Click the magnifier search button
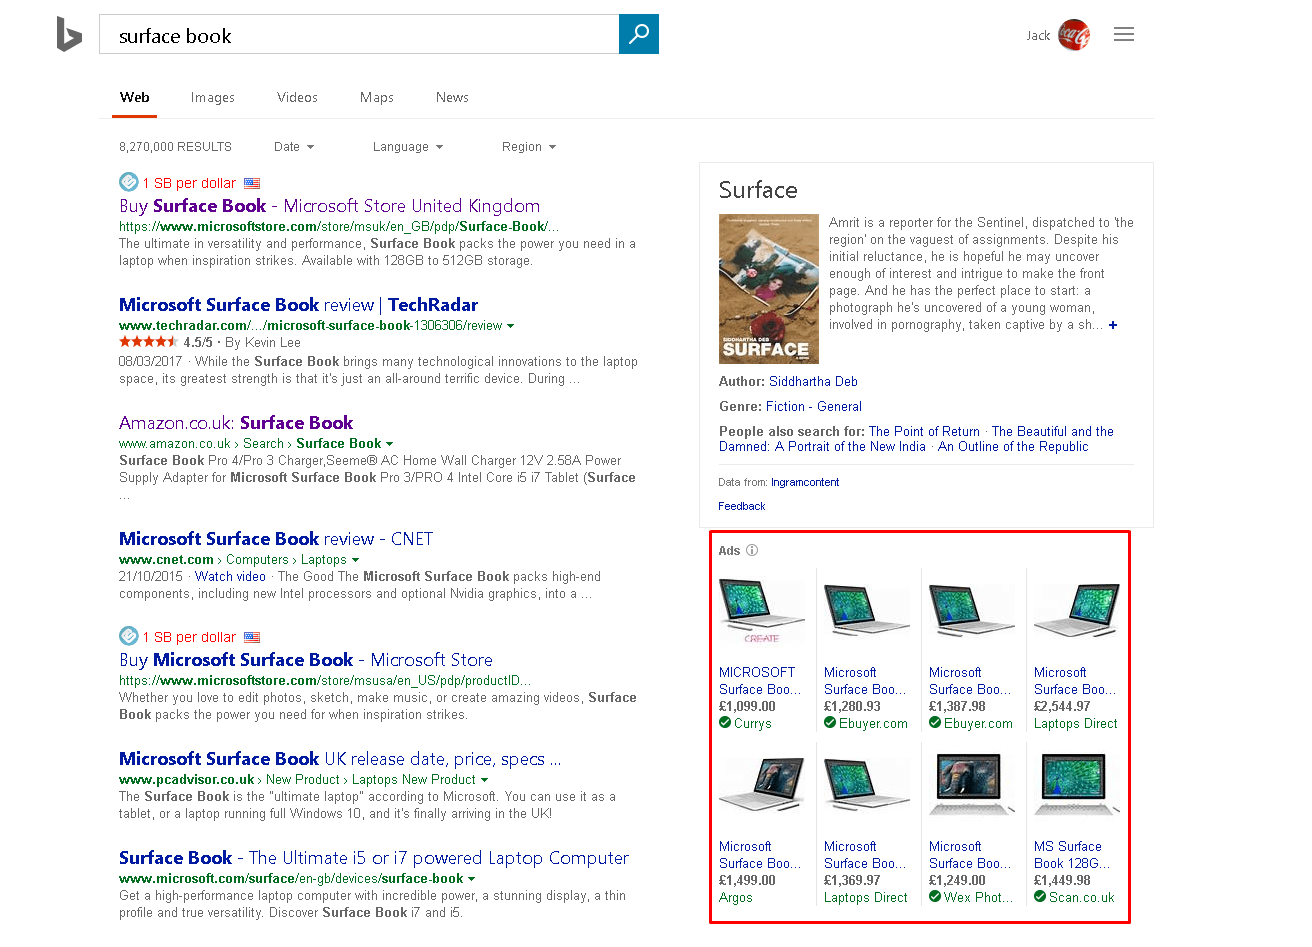This screenshot has width=1312, height=947. click(x=639, y=34)
